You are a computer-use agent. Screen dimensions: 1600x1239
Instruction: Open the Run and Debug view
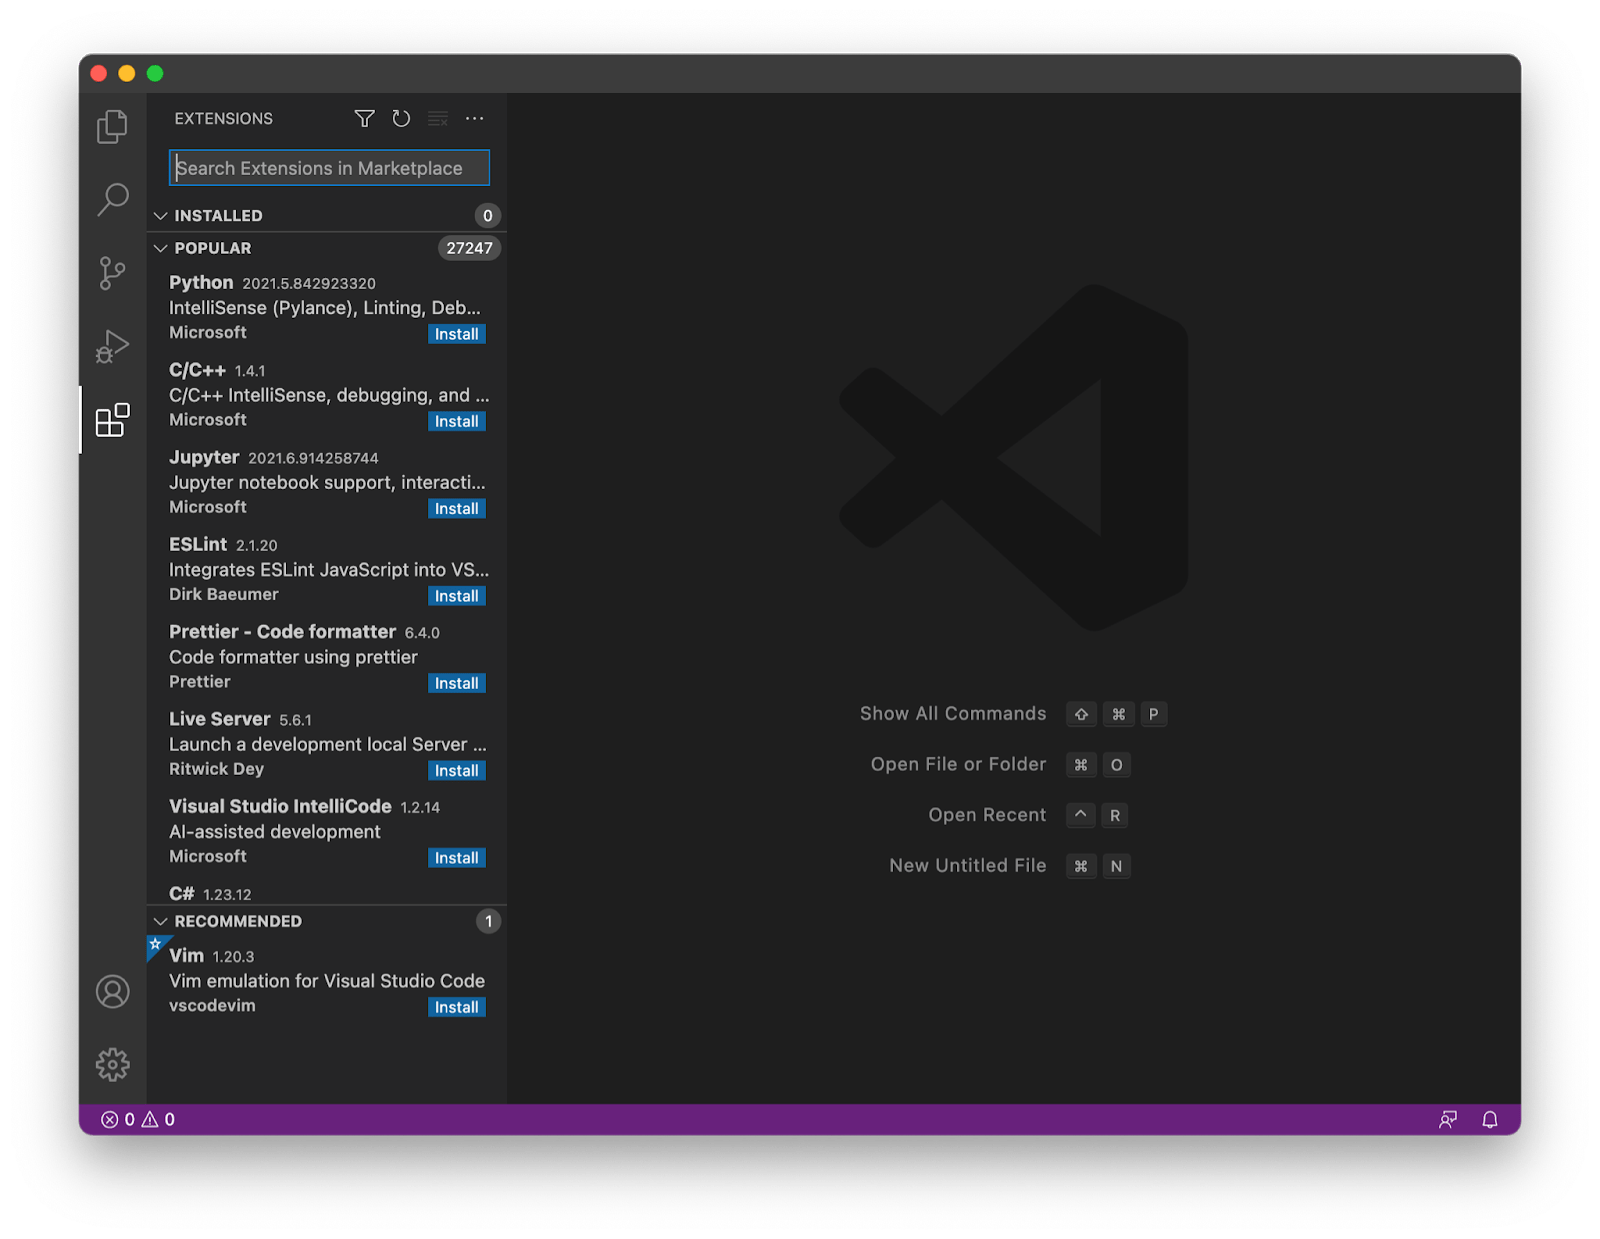click(x=112, y=346)
